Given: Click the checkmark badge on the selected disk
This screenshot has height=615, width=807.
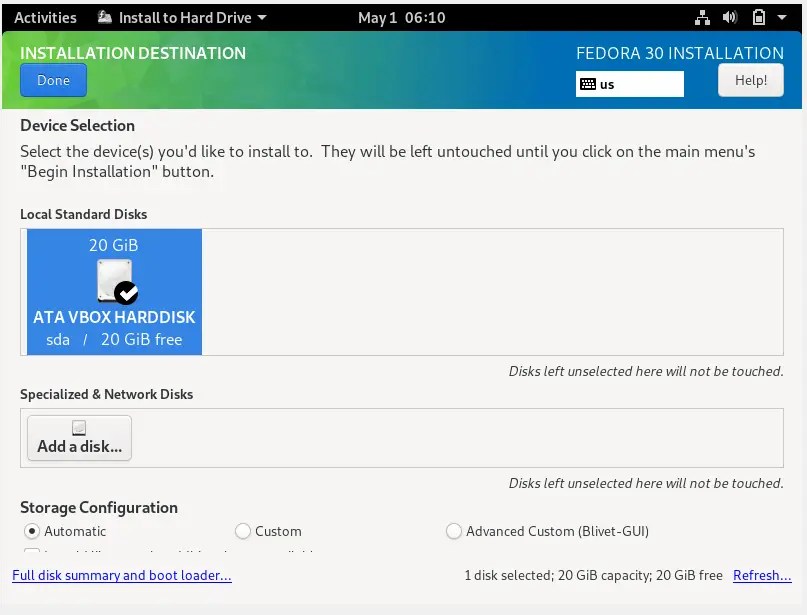Looking at the screenshot, I should pyautogui.click(x=126, y=291).
